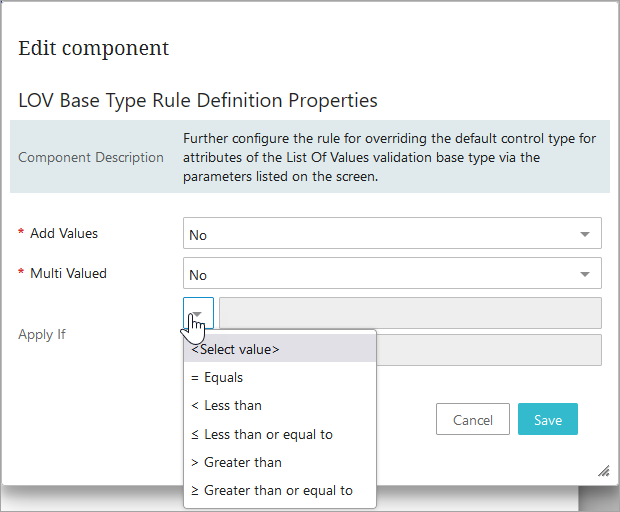
Task: Choose '= Equals' from the list
Action: [x=280, y=378]
